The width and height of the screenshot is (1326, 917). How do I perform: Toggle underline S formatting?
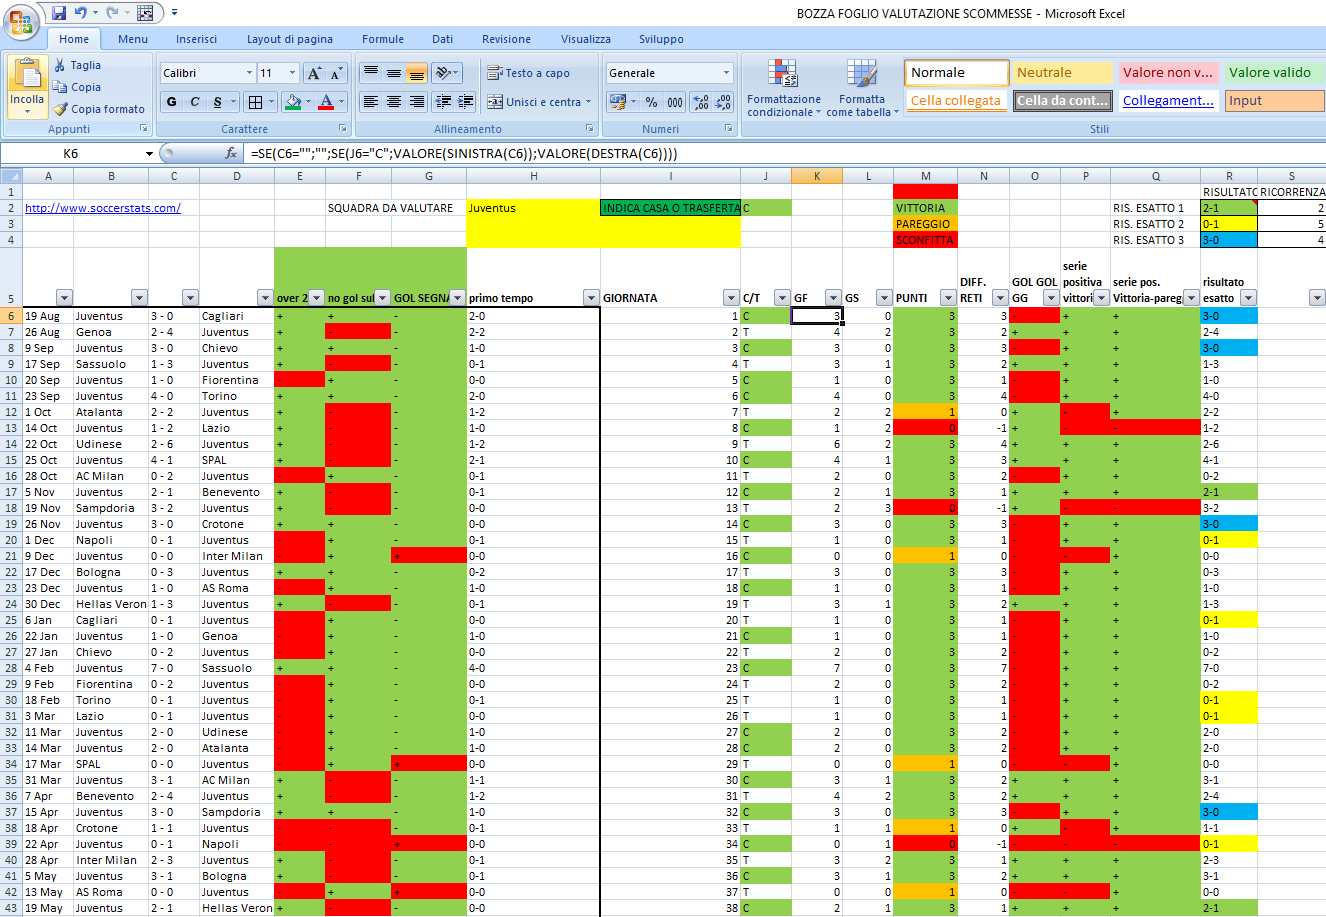pyautogui.click(x=217, y=102)
